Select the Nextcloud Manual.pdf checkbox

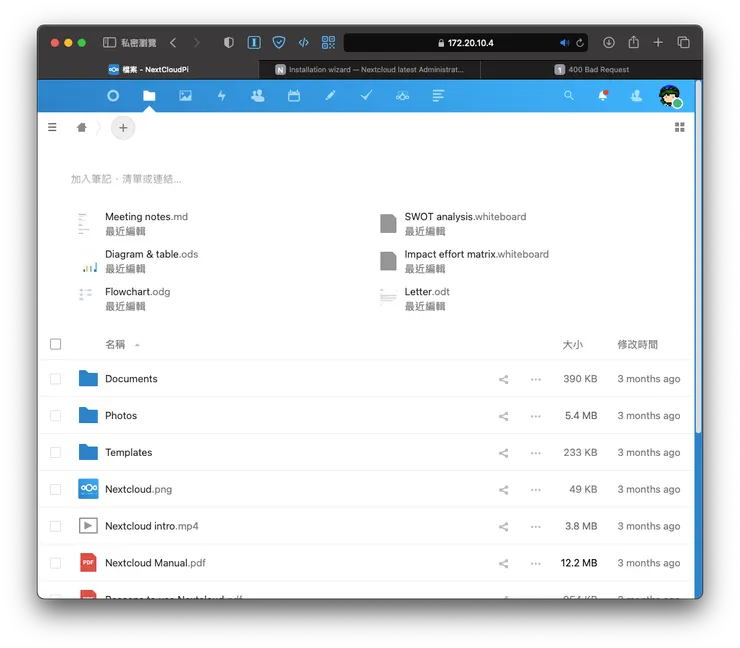[56, 563]
